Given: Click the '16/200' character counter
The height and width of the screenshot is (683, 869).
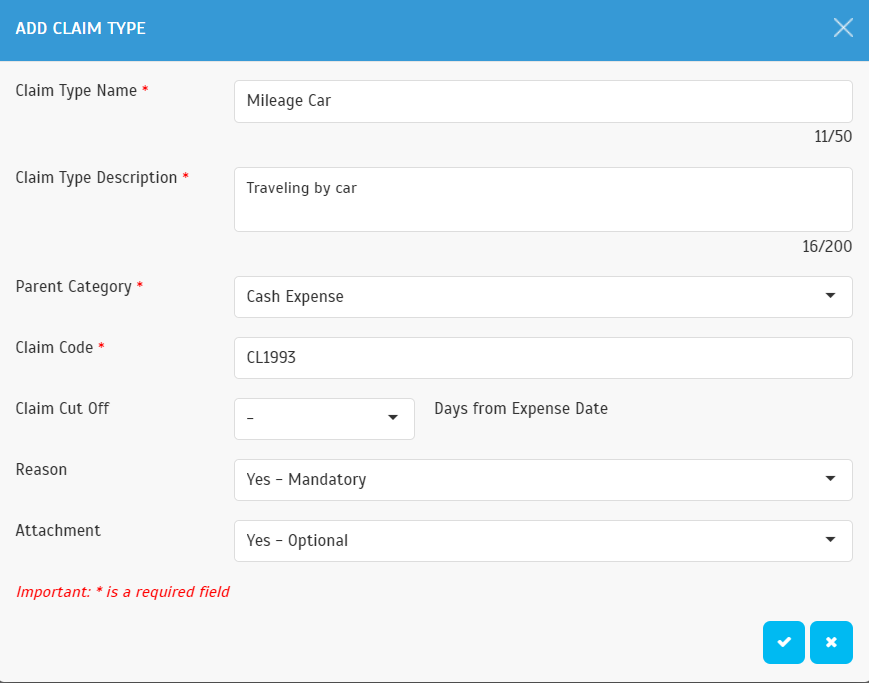Looking at the screenshot, I should click(827, 246).
